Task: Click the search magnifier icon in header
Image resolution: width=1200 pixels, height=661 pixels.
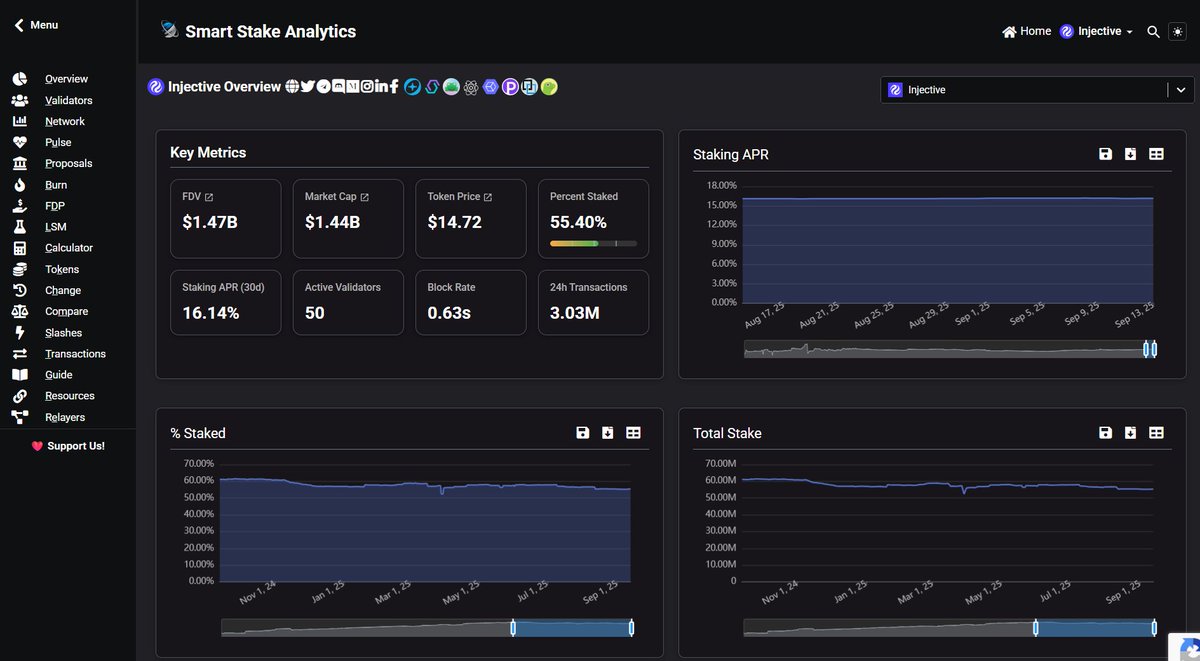Action: coord(1153,32)
